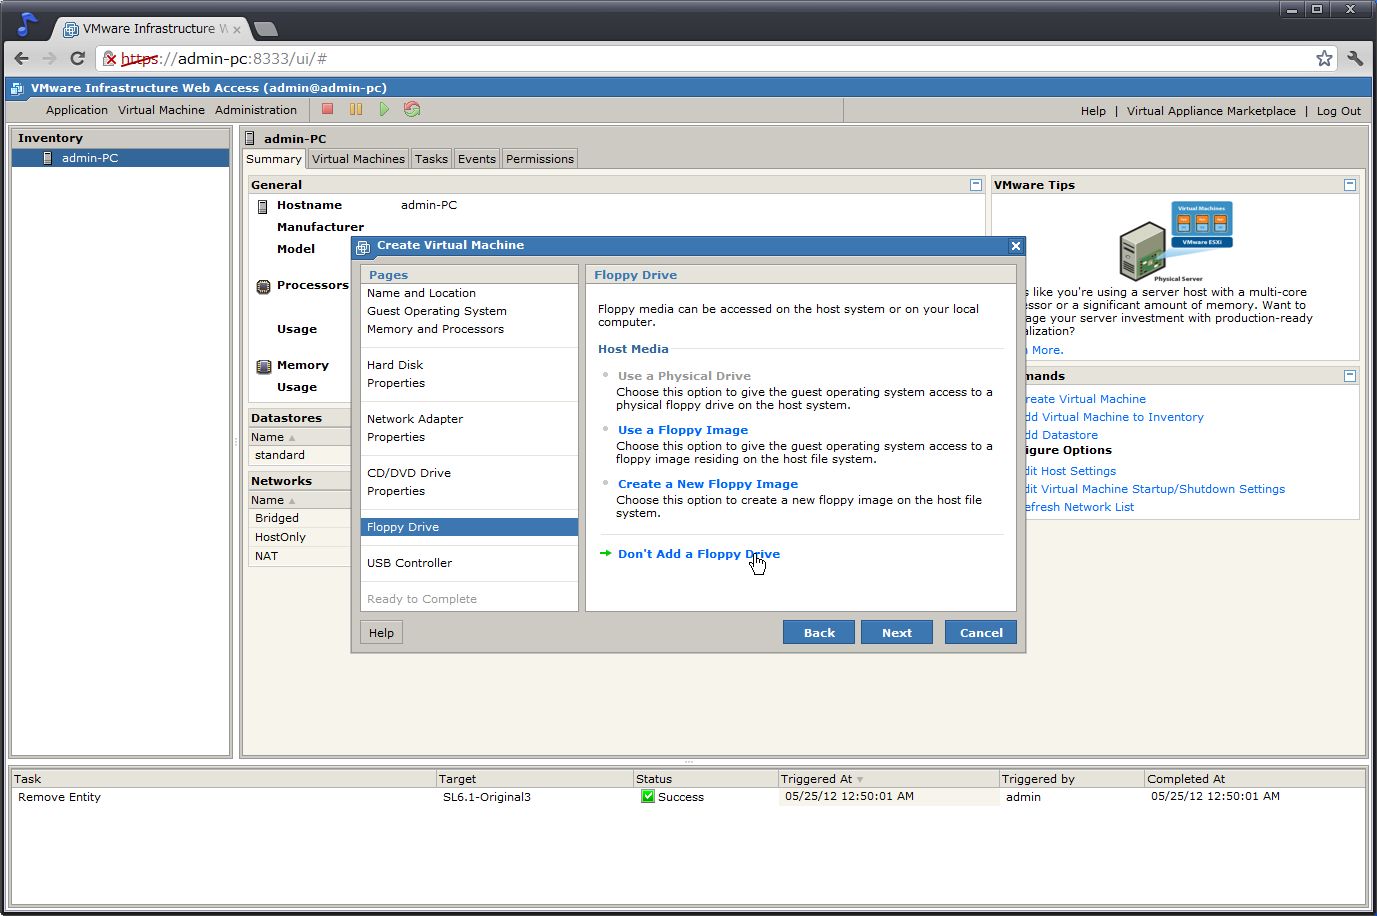
Task: Click the admin-PC host icon in Inventory
Action: coord(47,158)
